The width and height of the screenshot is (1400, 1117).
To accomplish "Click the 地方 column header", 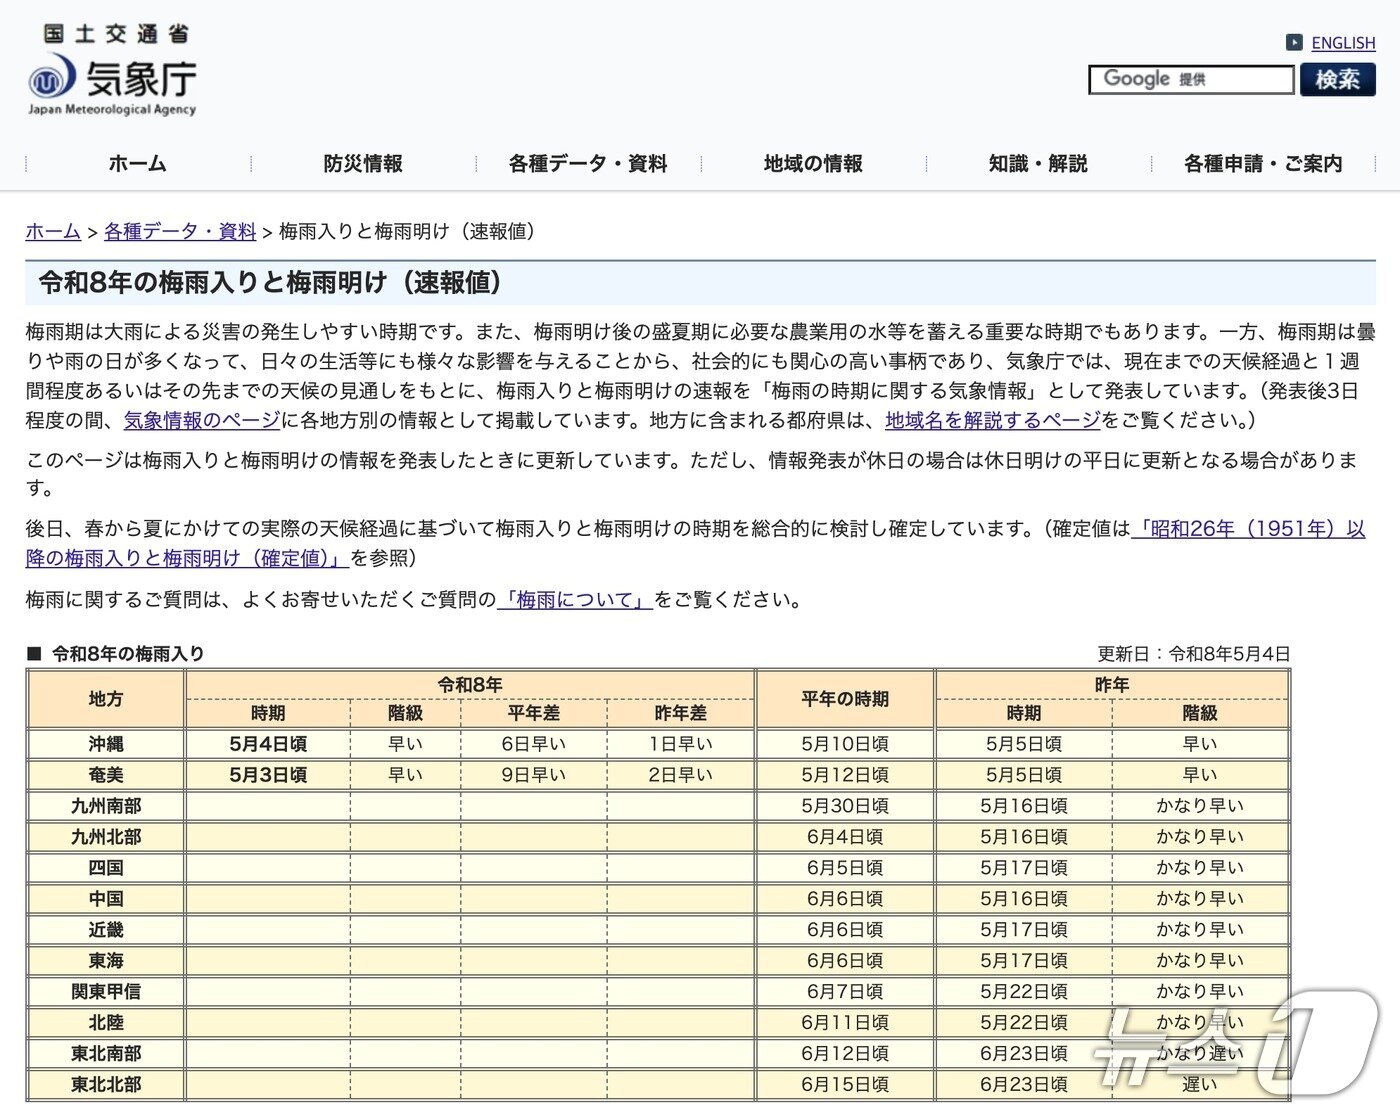I will coord(106,699).
